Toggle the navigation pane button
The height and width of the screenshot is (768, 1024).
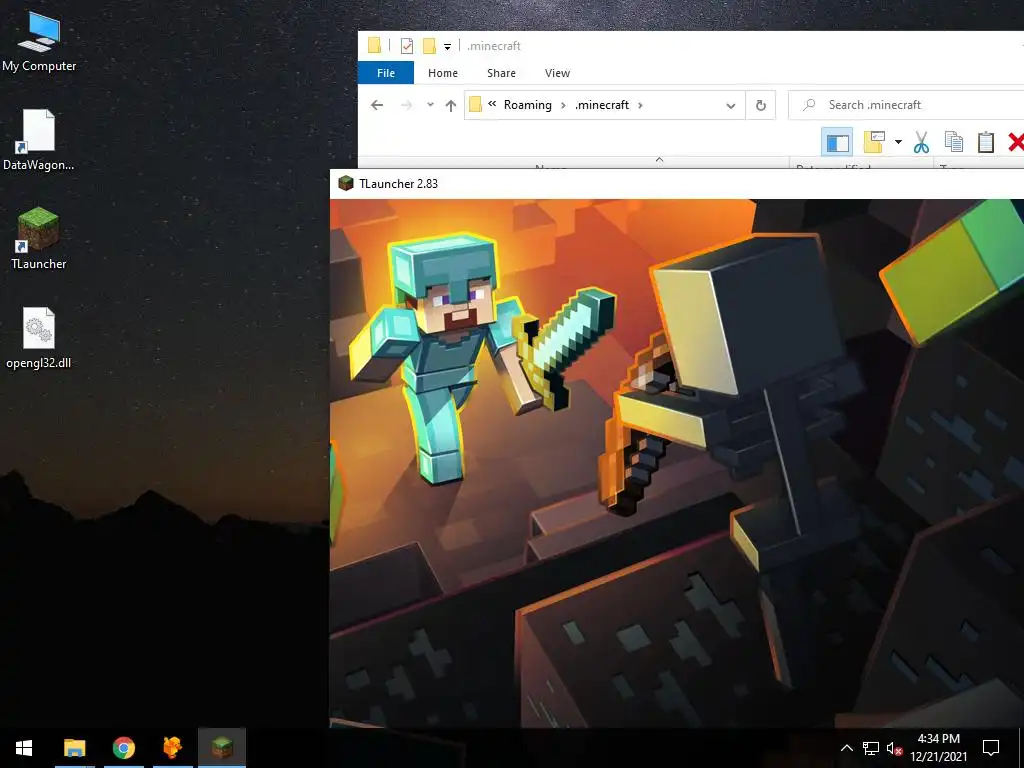(x=837, y=142)
